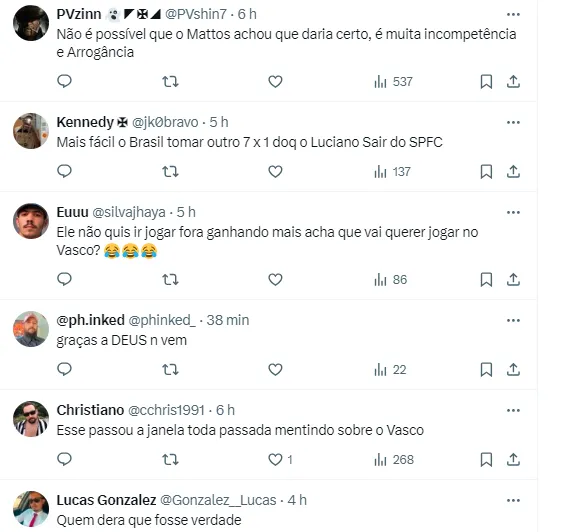561x532 pixels.
Task: Reply to PVzinn's tweet about Mattos
Action: coord(64,82)
